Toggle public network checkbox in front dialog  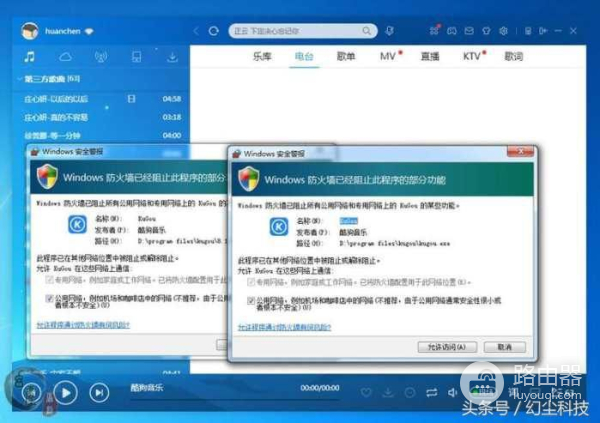click(x=251, y=301)
